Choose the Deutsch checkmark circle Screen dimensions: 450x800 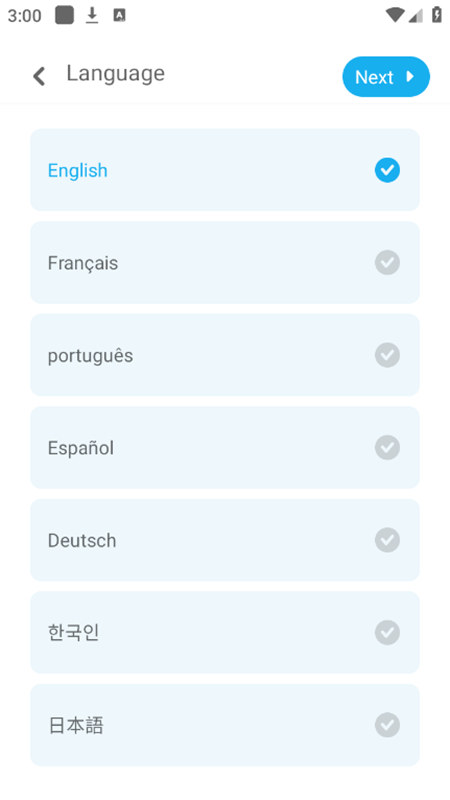click(x=387, y=540)
